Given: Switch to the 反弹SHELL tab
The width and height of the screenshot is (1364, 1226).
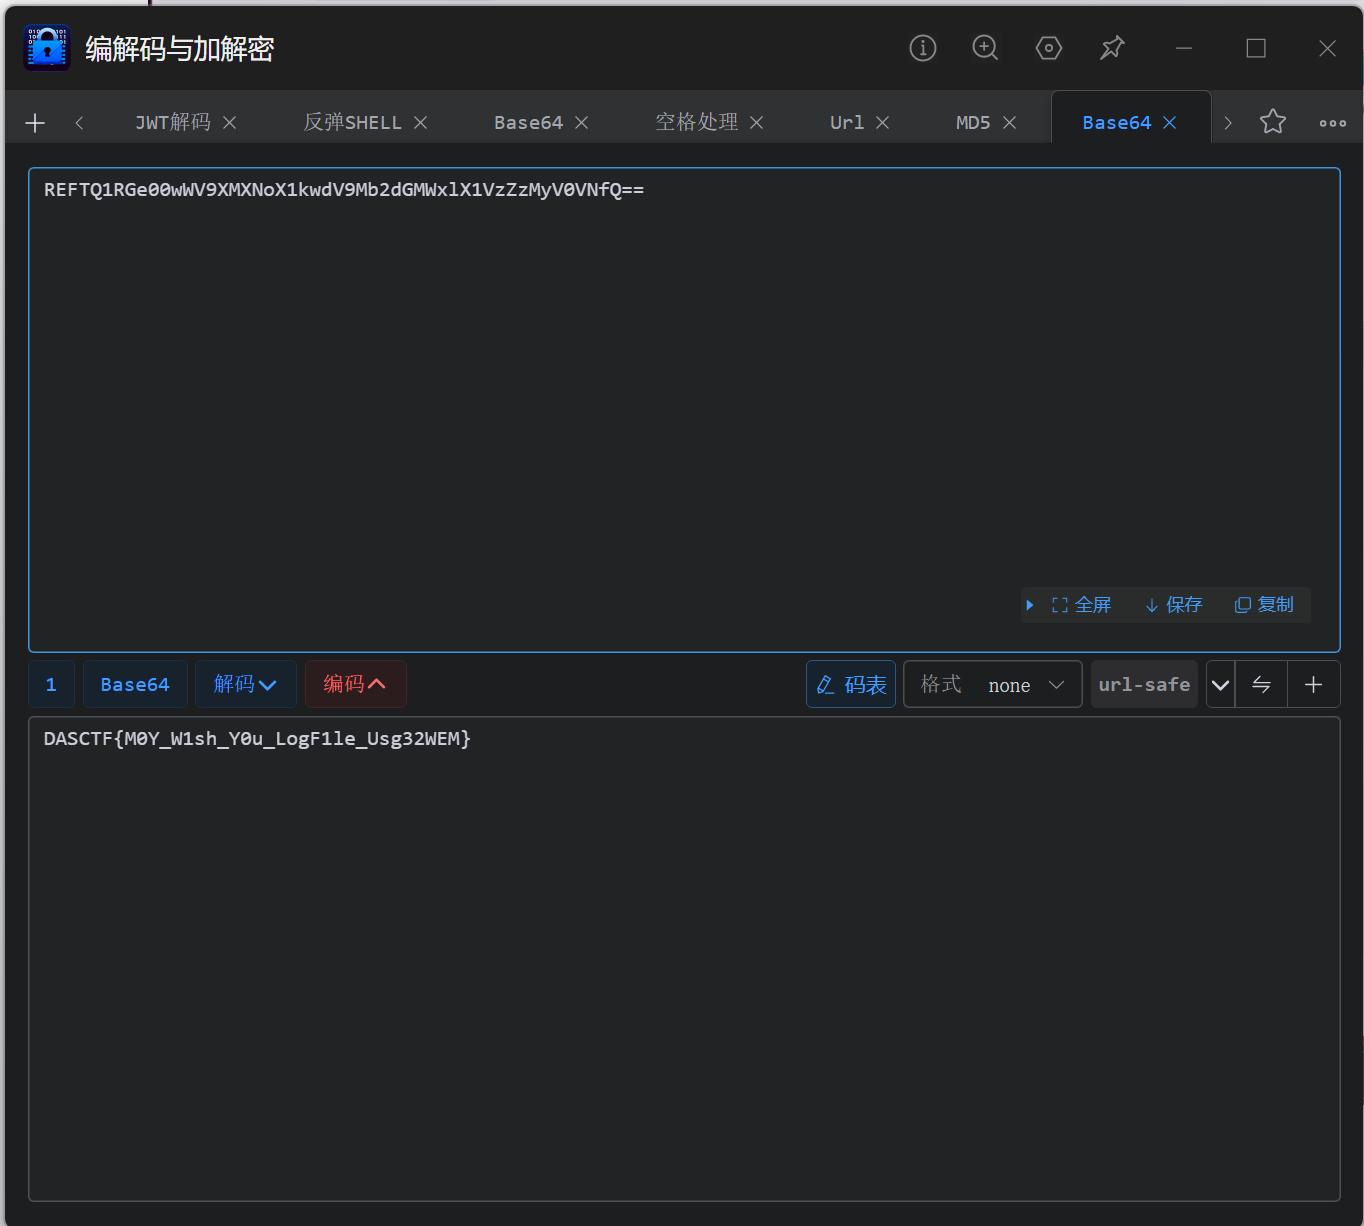Looking at the screenshot, I should tap(352, 122).
